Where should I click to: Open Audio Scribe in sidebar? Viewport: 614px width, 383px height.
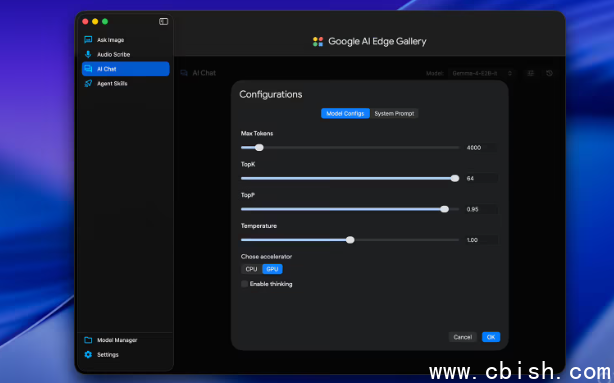(x=125, y=54)
